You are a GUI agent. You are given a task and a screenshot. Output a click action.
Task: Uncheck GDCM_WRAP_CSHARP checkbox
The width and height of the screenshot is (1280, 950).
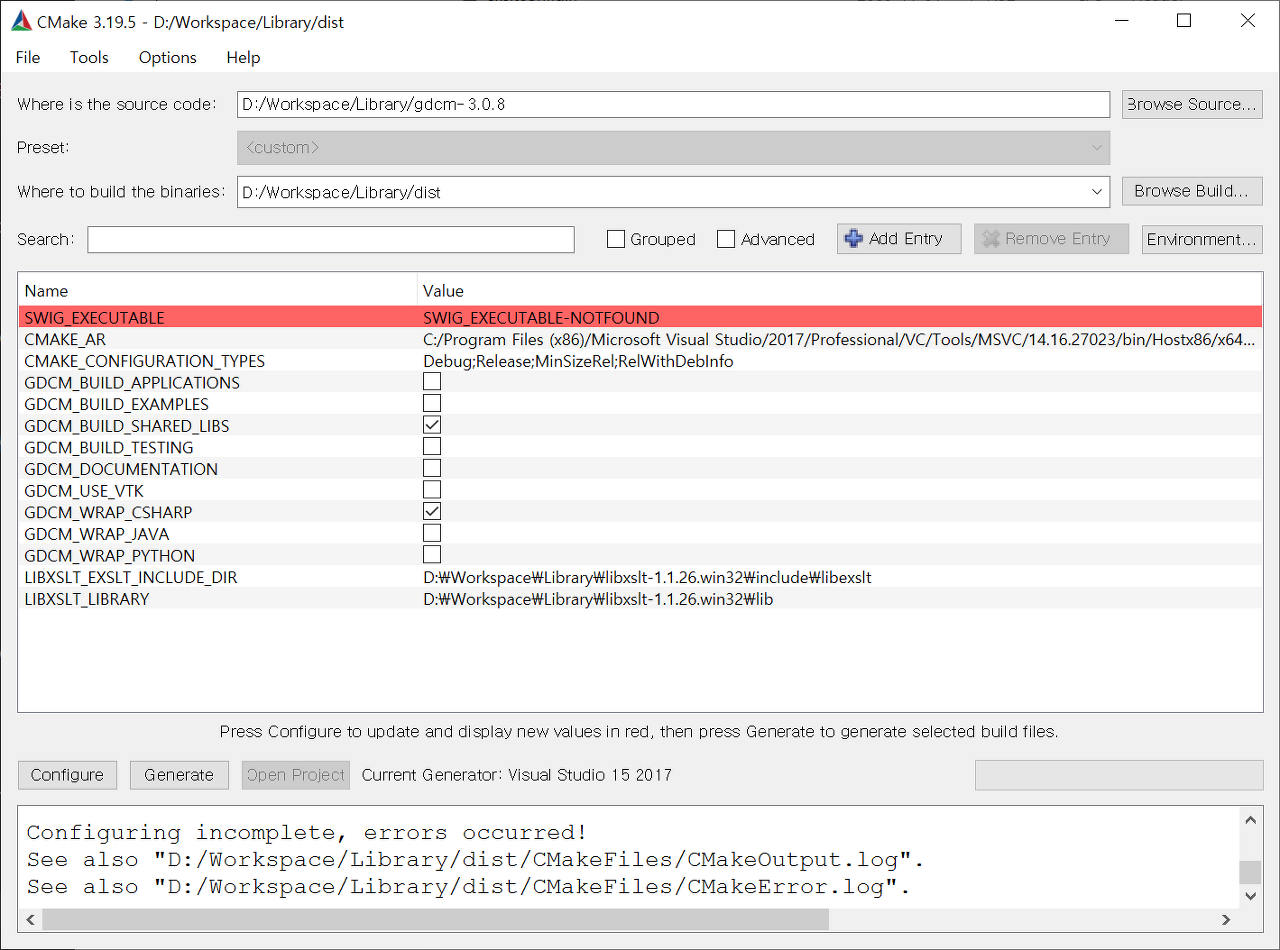coord(432,512)
